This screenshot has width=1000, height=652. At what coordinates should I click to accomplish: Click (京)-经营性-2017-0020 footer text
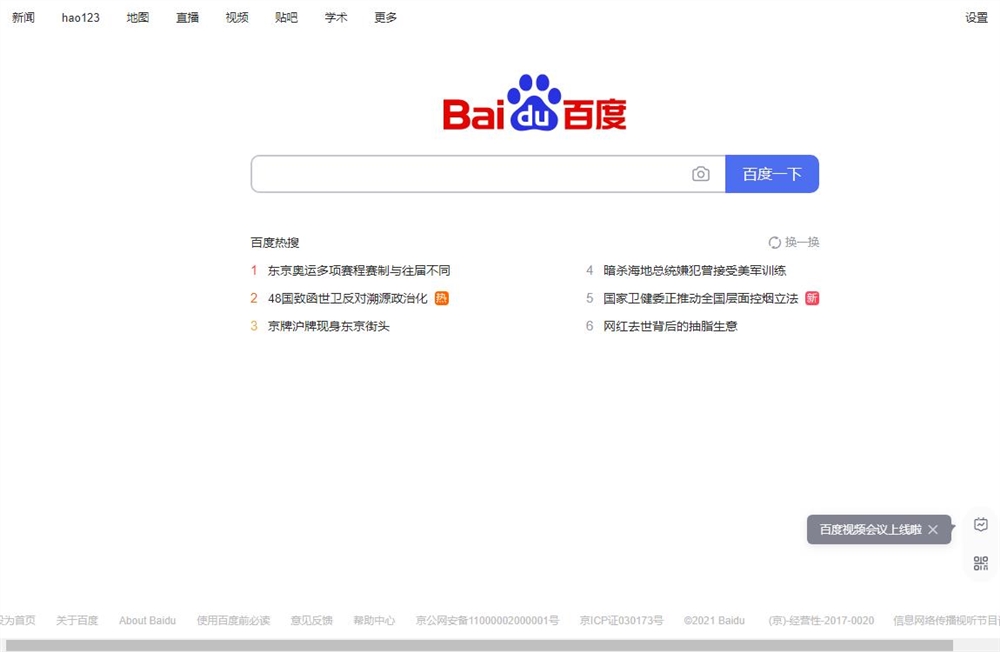pos(821,620)
